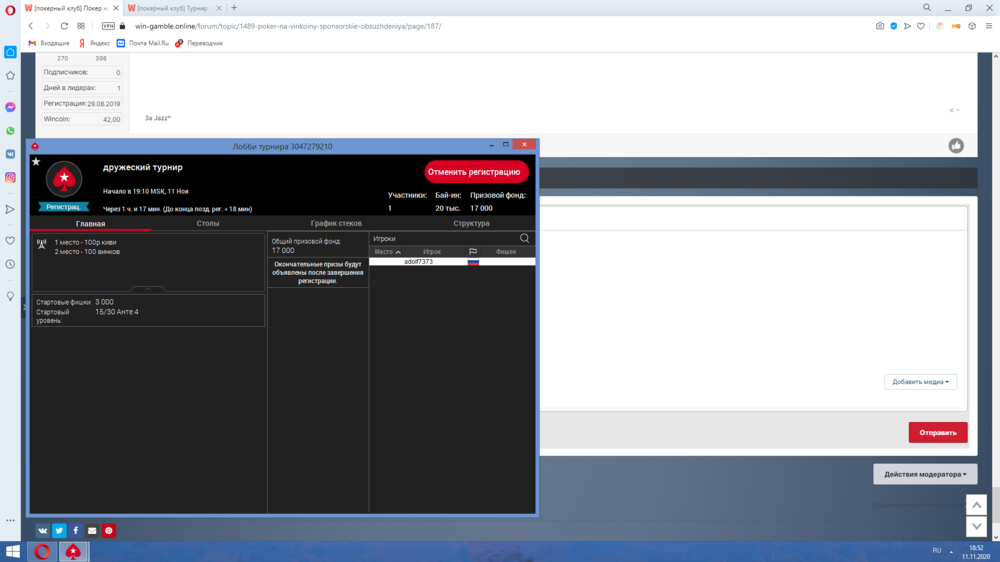1000x562 pixels.
Task: Open Instagram in Opera sidebar
Action: (10, 177)
